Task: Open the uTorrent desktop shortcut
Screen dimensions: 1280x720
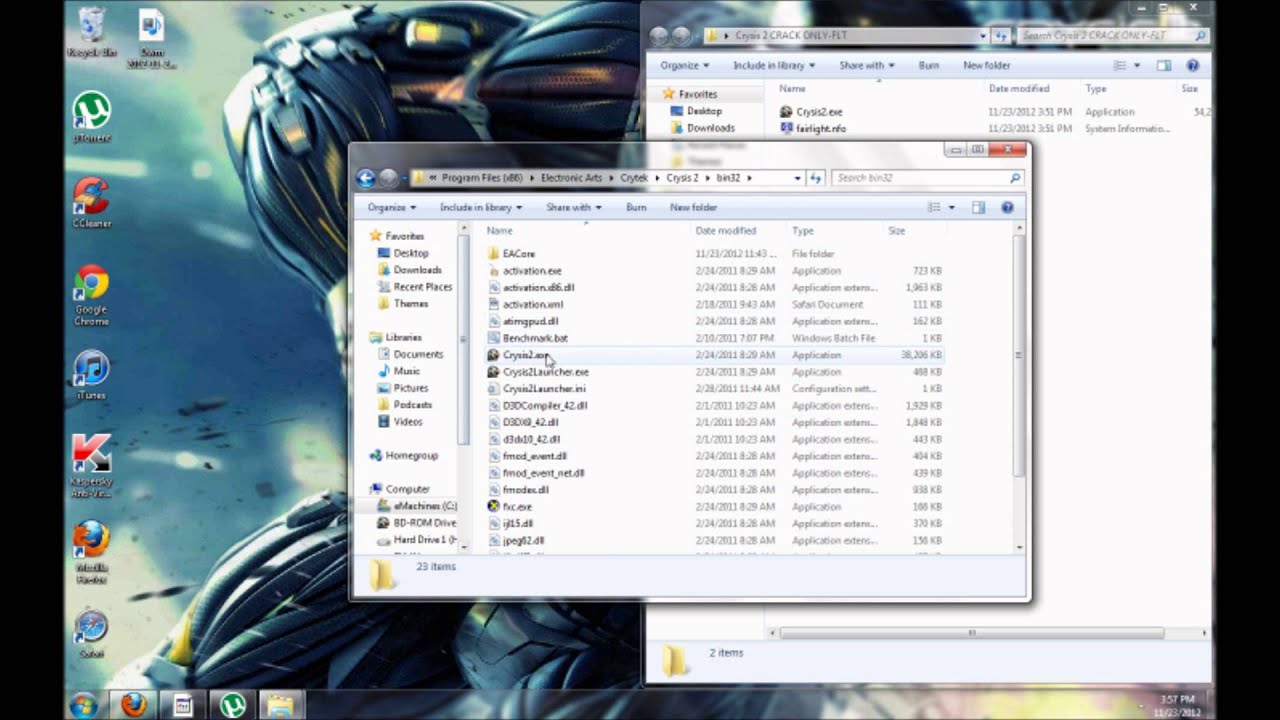Action: click(x=92, y=117)
